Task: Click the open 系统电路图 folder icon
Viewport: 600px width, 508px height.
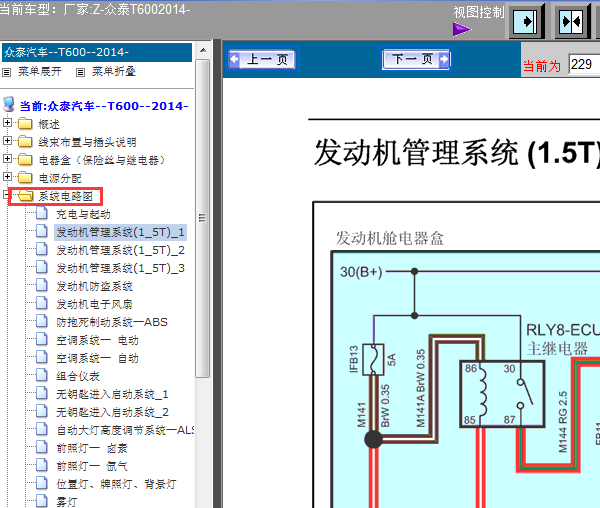Action: (26, 196)
